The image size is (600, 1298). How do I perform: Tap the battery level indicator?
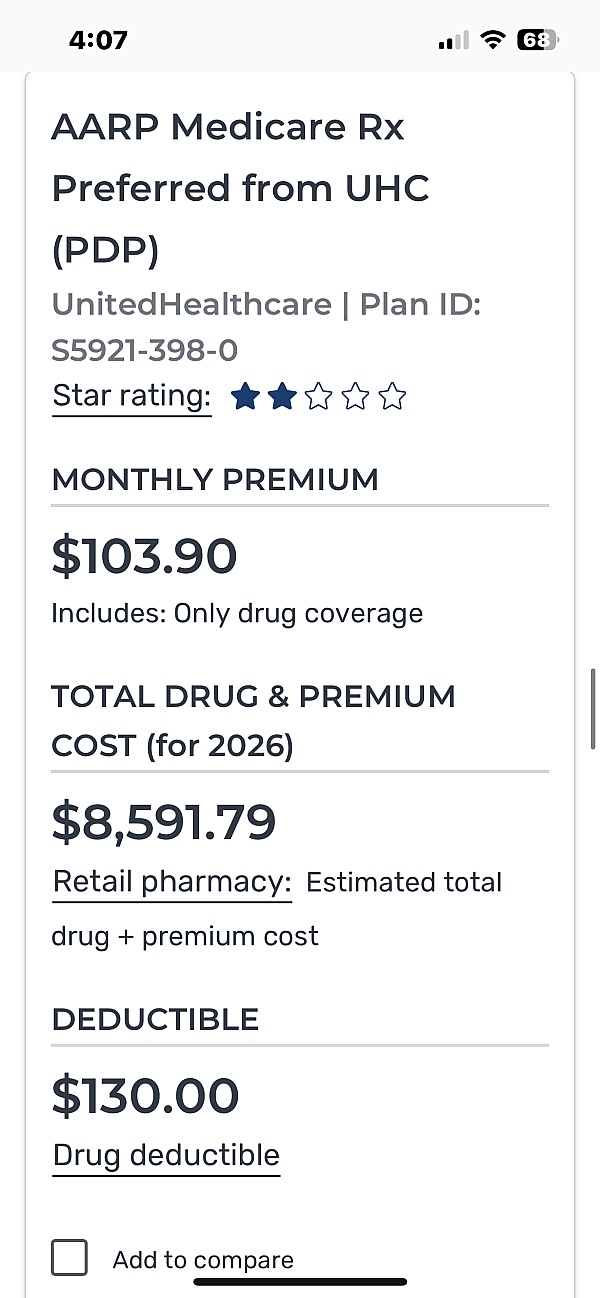pos(537,40)
